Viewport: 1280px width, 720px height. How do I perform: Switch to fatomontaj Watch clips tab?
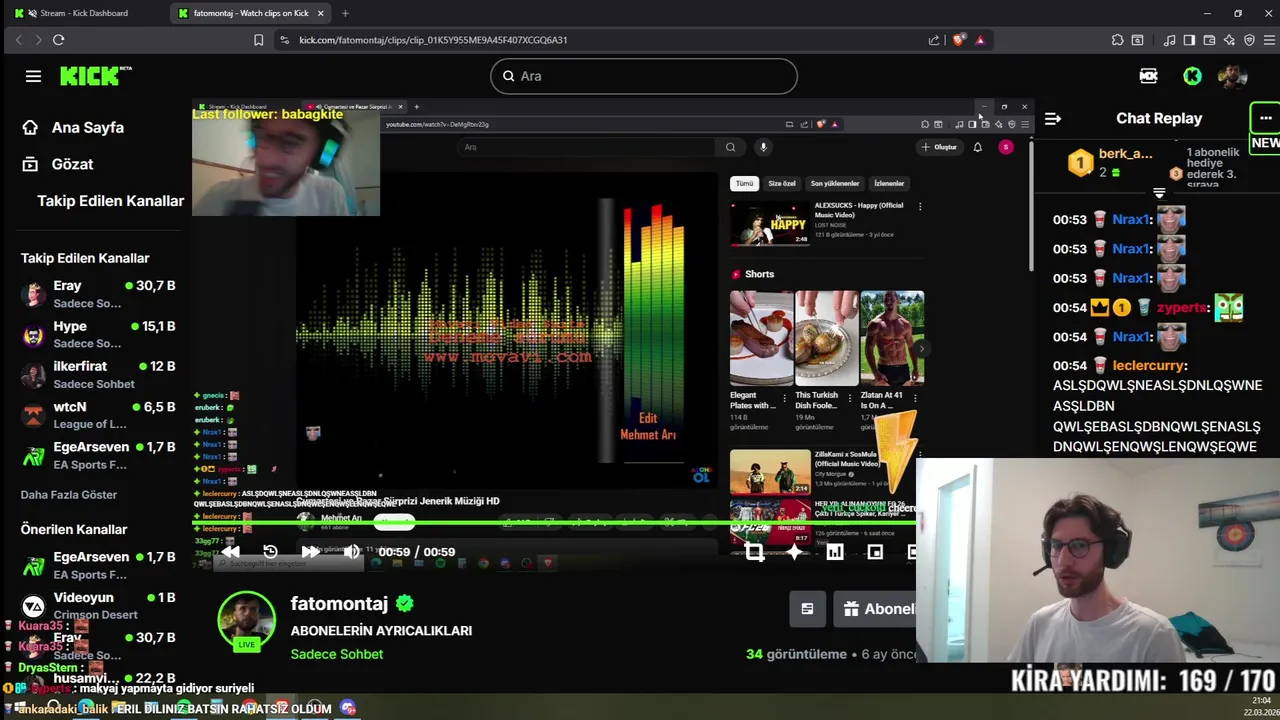point(250,13)
